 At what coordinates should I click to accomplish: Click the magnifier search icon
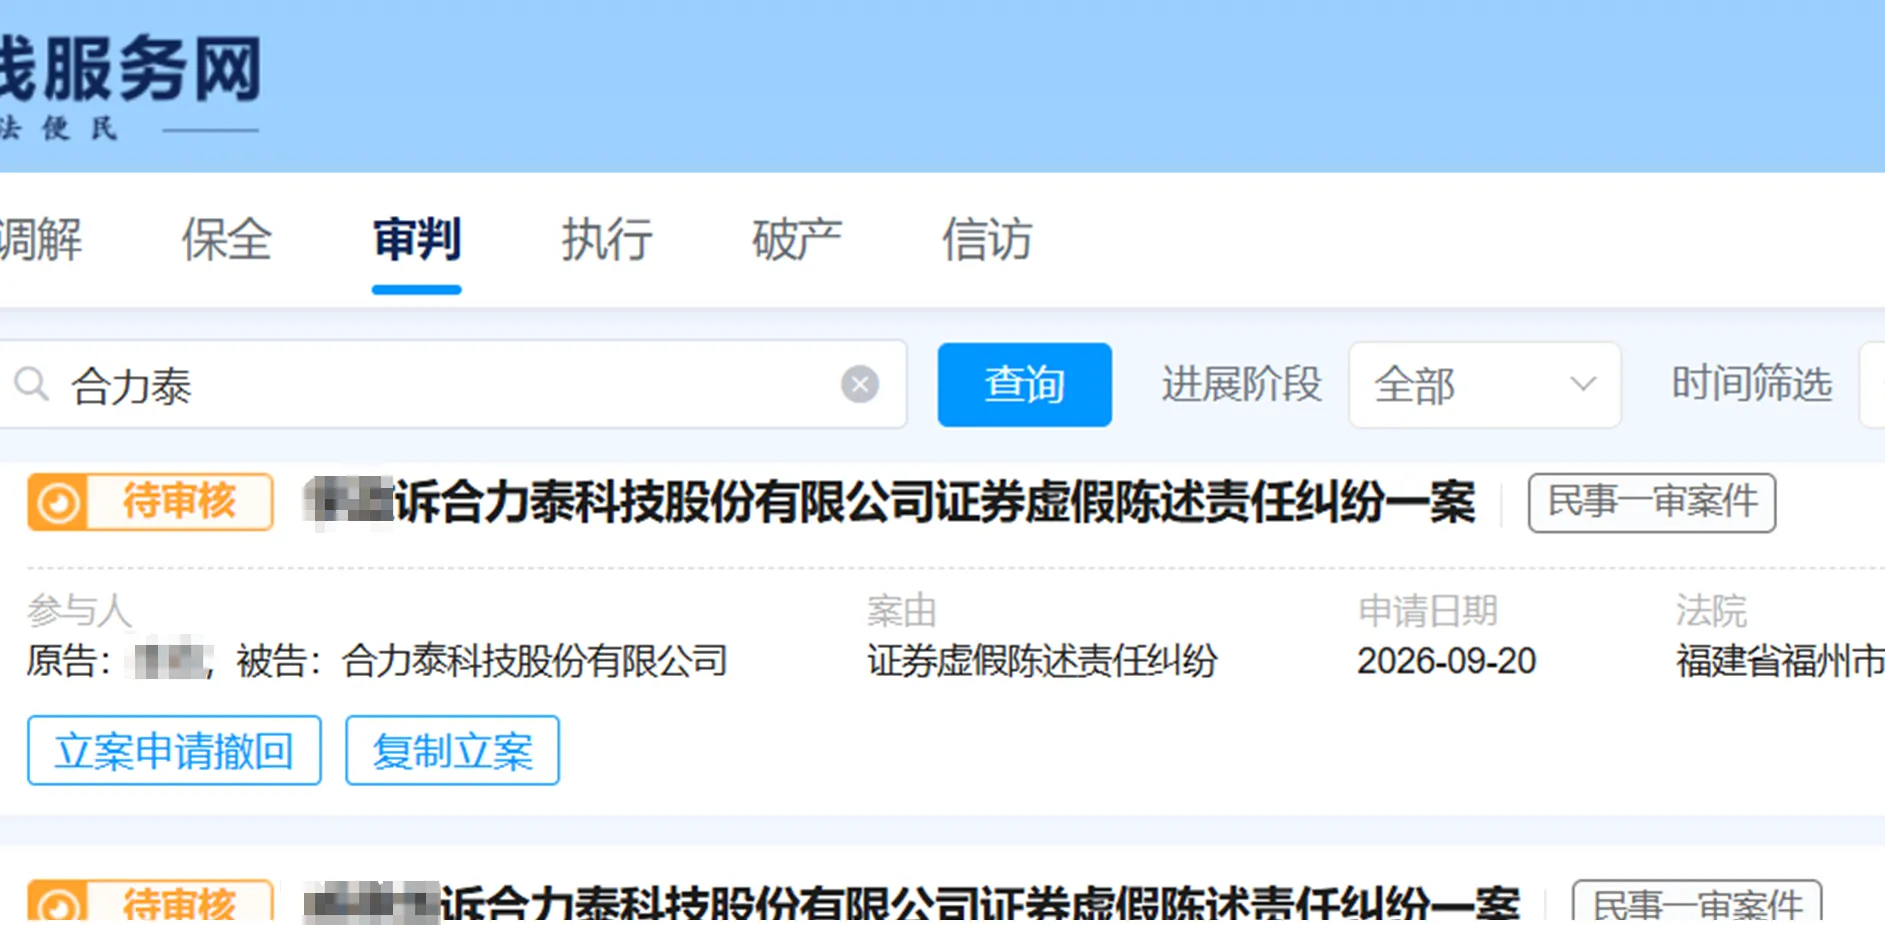[x=31, y=384]
